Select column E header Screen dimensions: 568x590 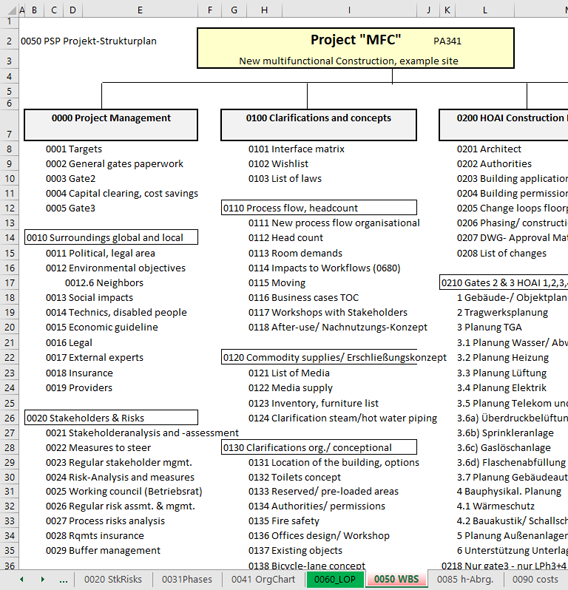[x=140, y=10]
